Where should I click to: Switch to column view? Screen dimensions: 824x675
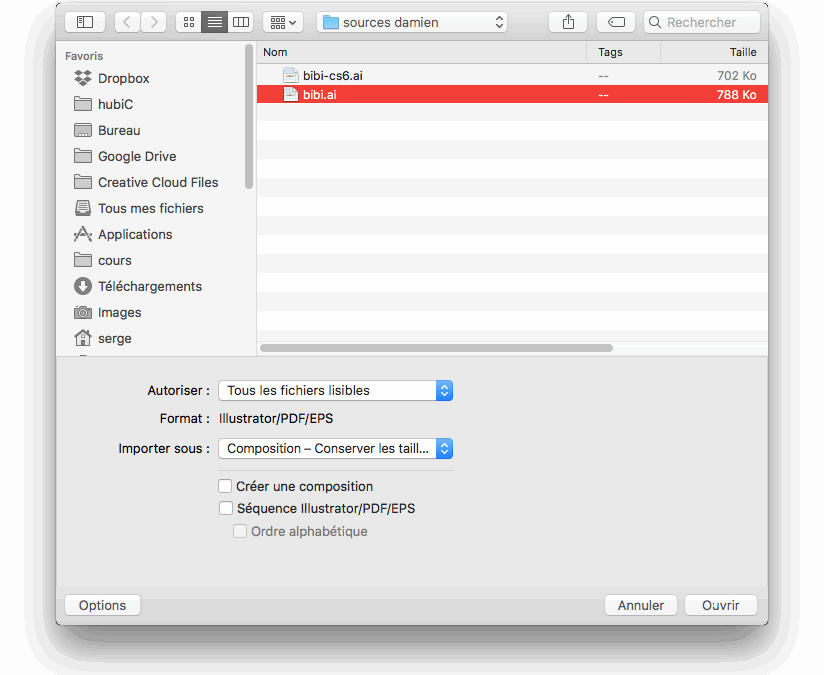(x=241, y=22)
